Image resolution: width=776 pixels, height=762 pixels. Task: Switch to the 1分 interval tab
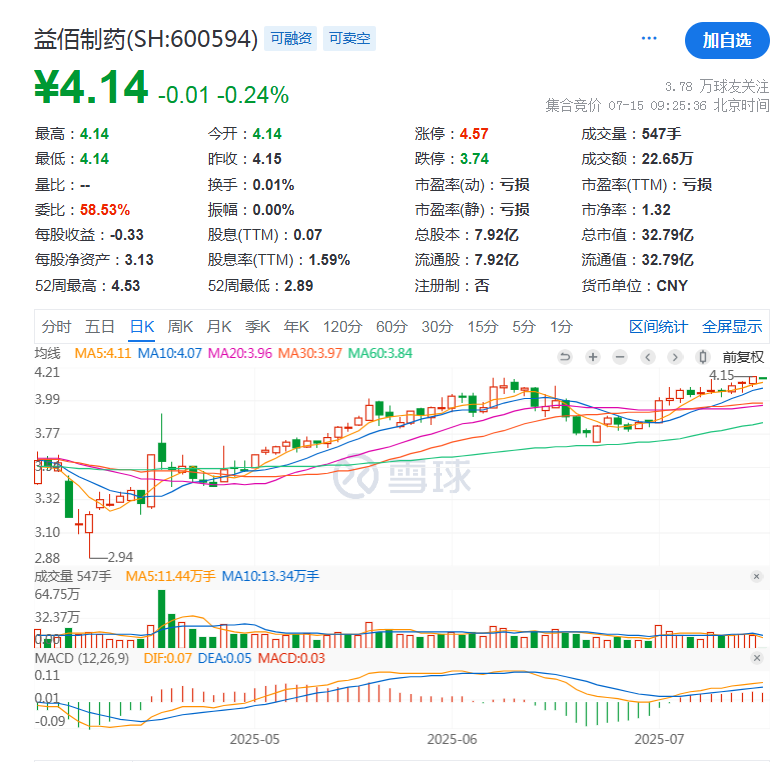click(x=561, y=327)
